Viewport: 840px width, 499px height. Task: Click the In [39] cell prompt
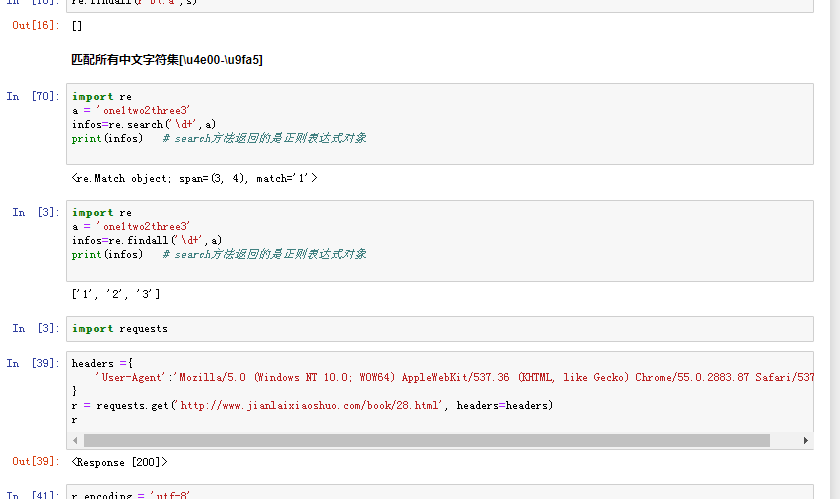point(33,364)
